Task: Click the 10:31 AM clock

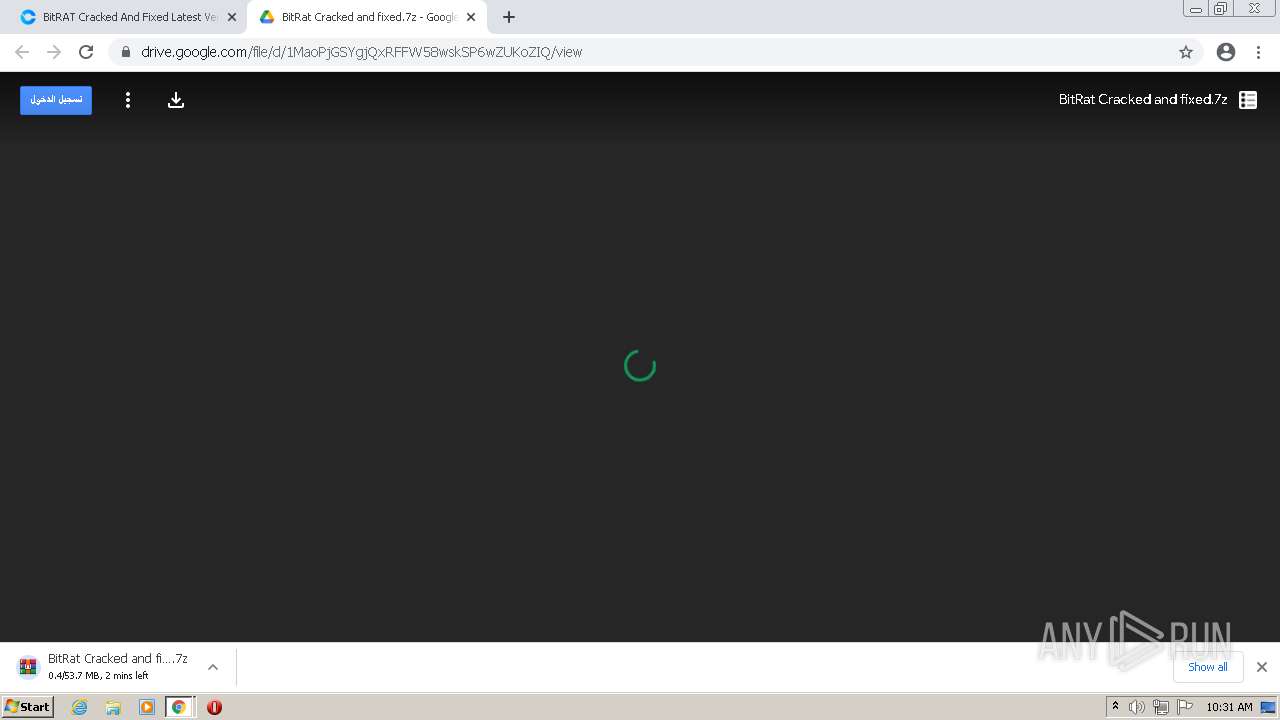Action: point(1229,707)
